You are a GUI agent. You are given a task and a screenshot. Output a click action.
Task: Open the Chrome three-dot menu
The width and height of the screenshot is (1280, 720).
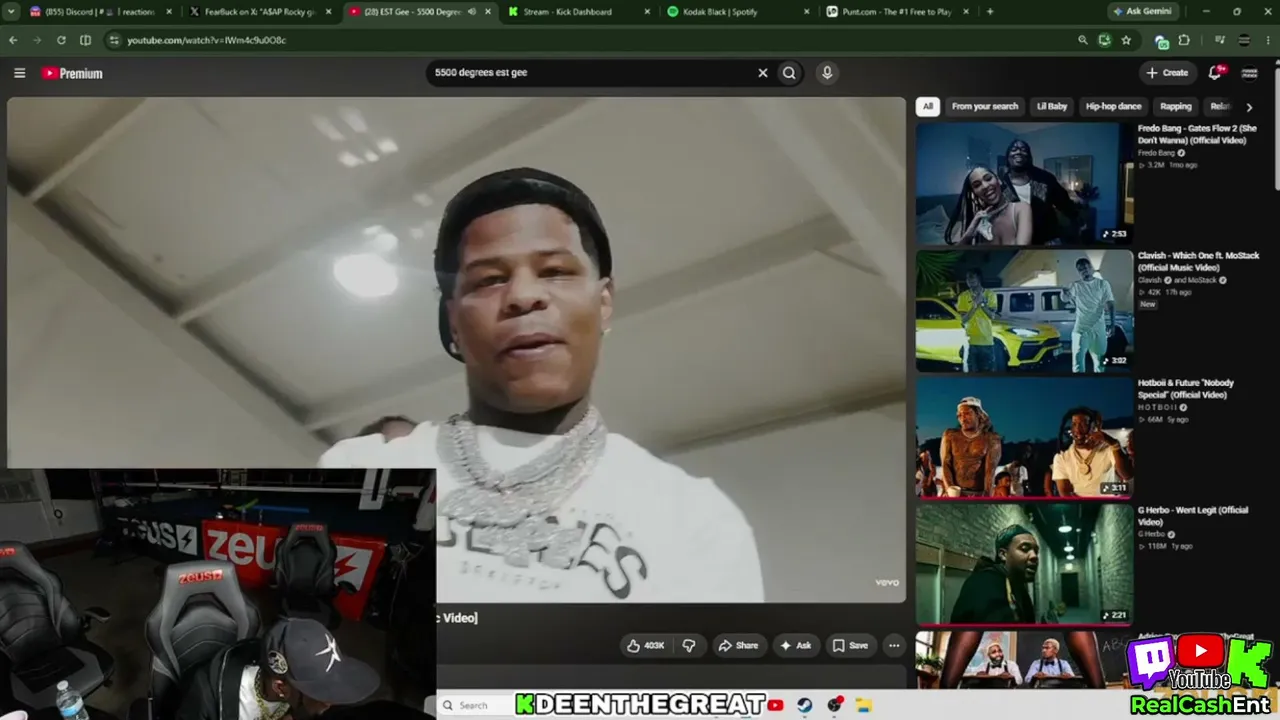click(x=1268, y=40)
